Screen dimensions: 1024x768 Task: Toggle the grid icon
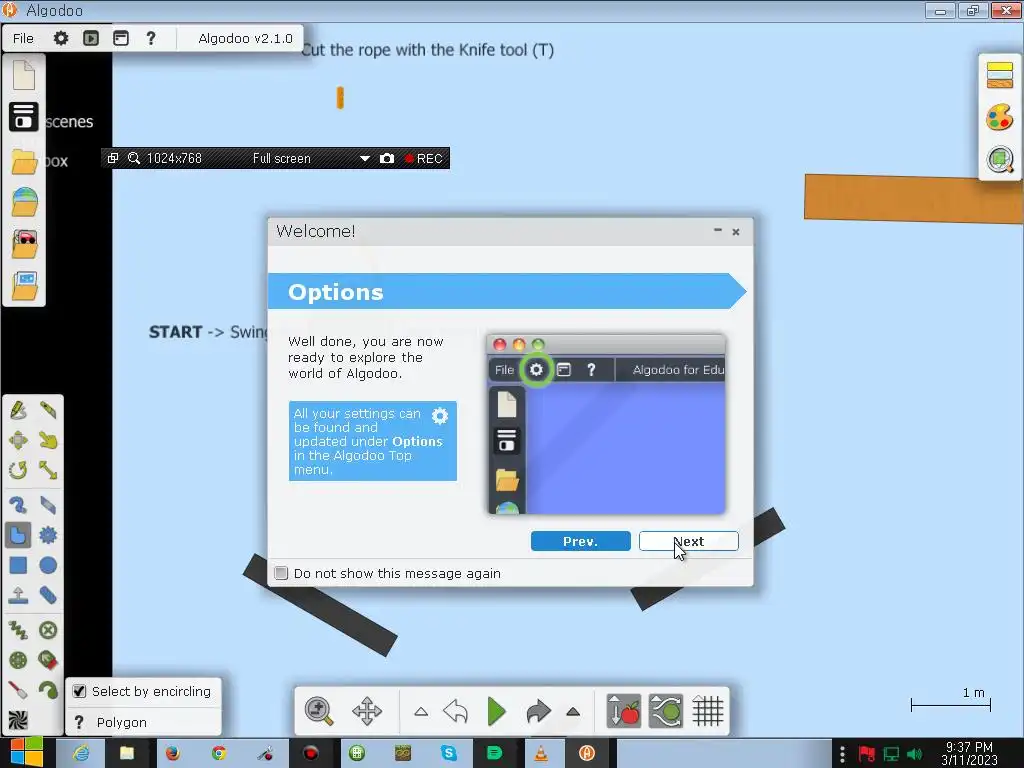(708, 711)
